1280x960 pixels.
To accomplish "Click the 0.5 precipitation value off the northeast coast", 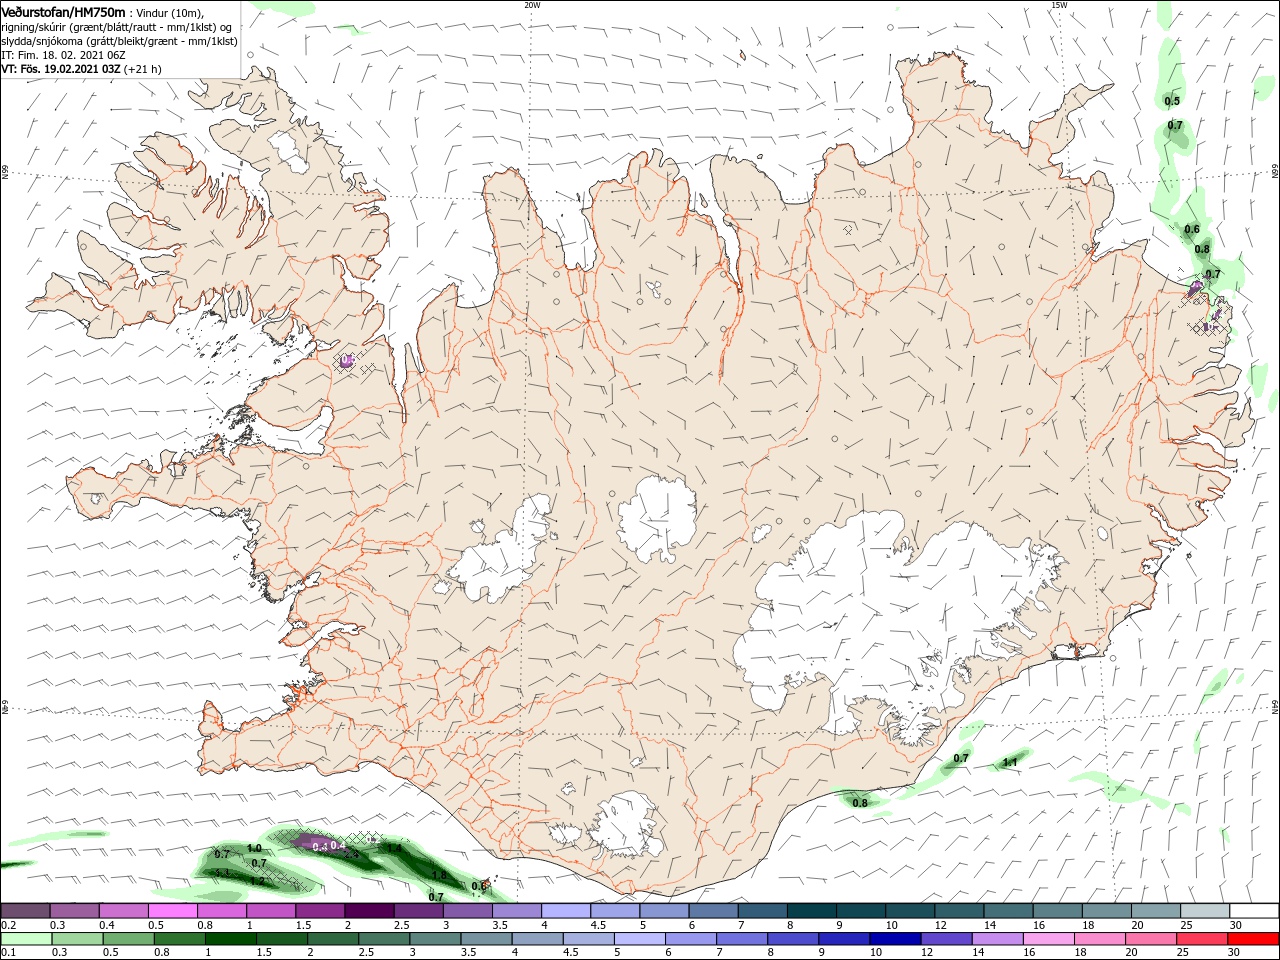I will tap(1172, 101).
